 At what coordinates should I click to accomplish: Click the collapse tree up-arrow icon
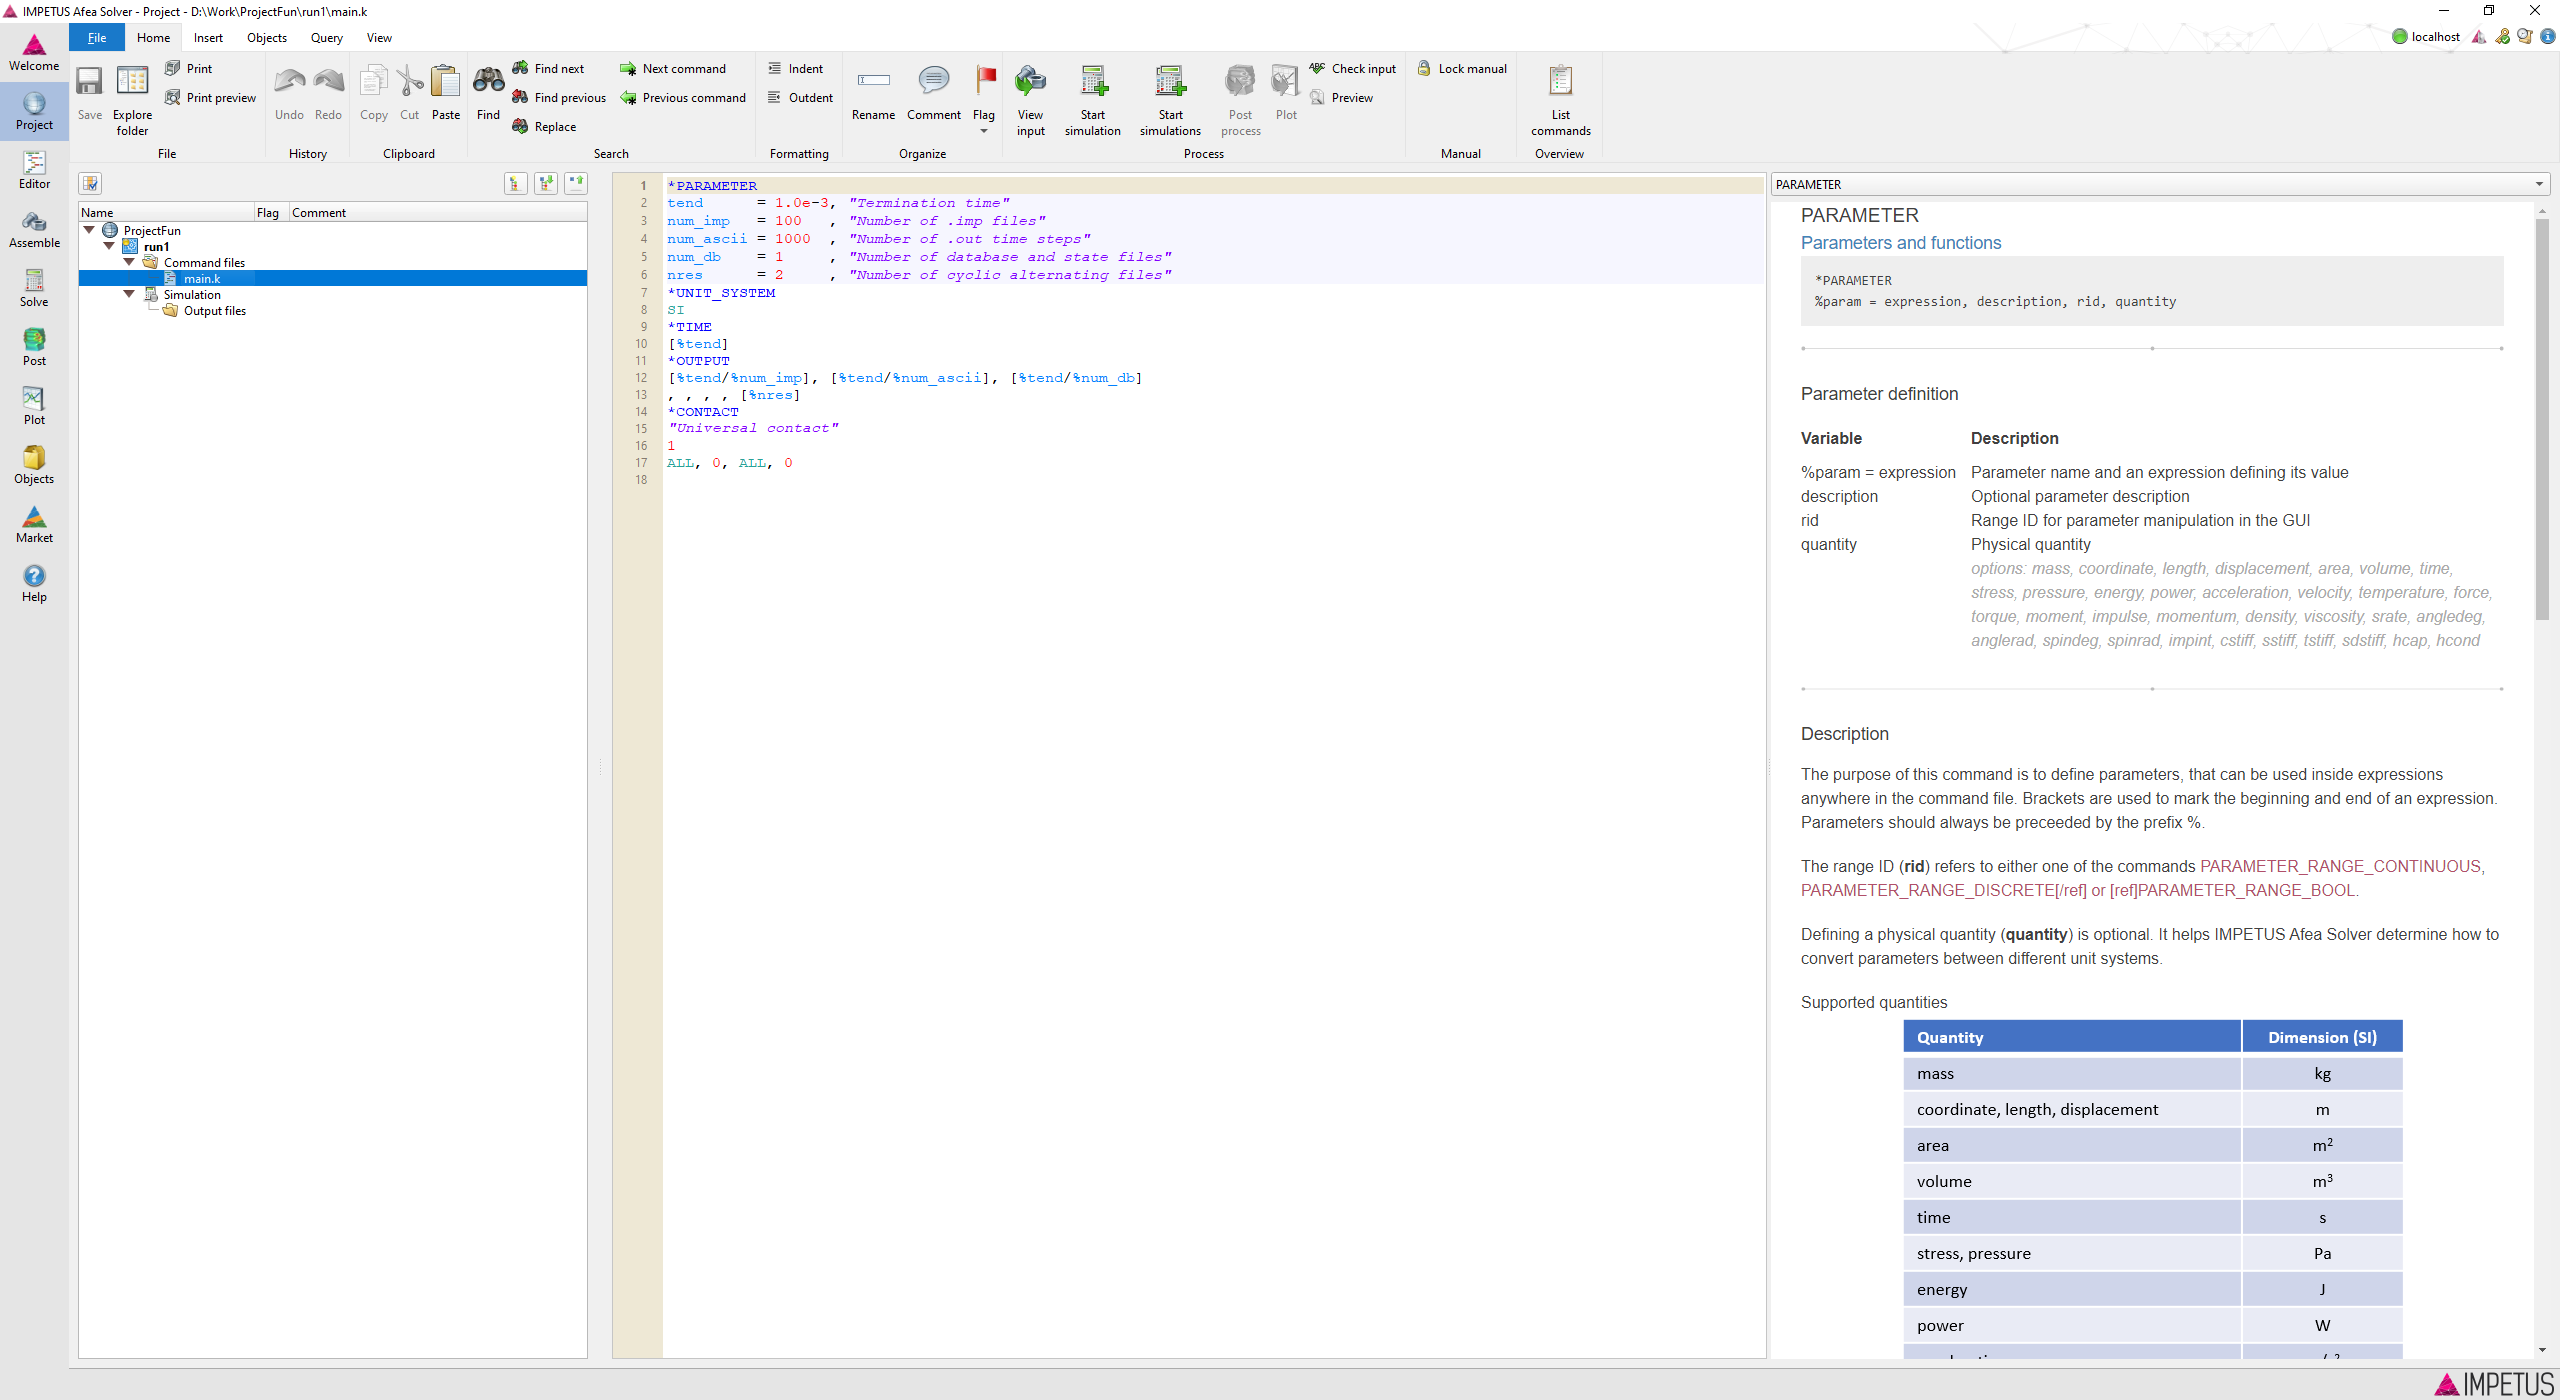(576, 183)
